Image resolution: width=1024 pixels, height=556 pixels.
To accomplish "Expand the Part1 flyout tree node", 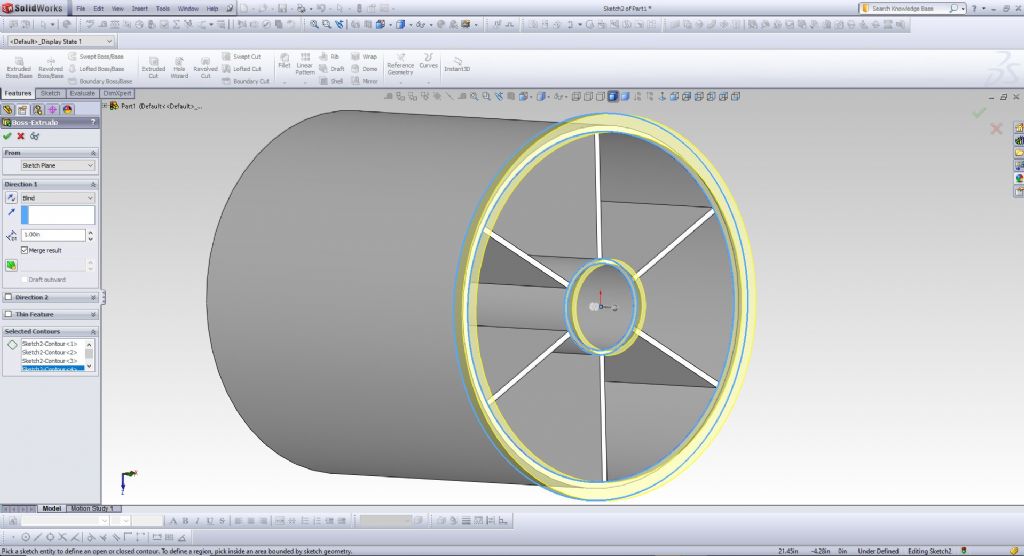I will point(105,106).
